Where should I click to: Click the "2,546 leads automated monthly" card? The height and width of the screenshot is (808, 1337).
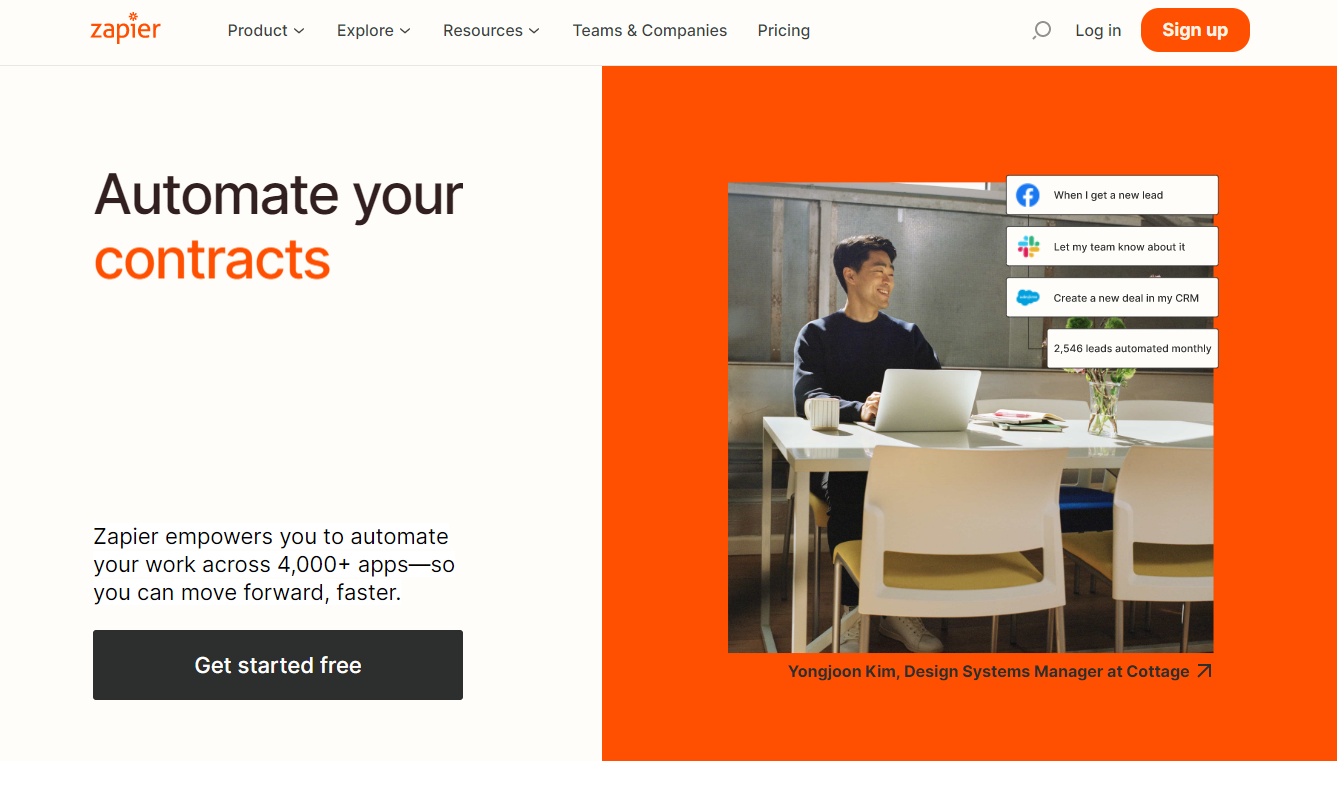1132,349
